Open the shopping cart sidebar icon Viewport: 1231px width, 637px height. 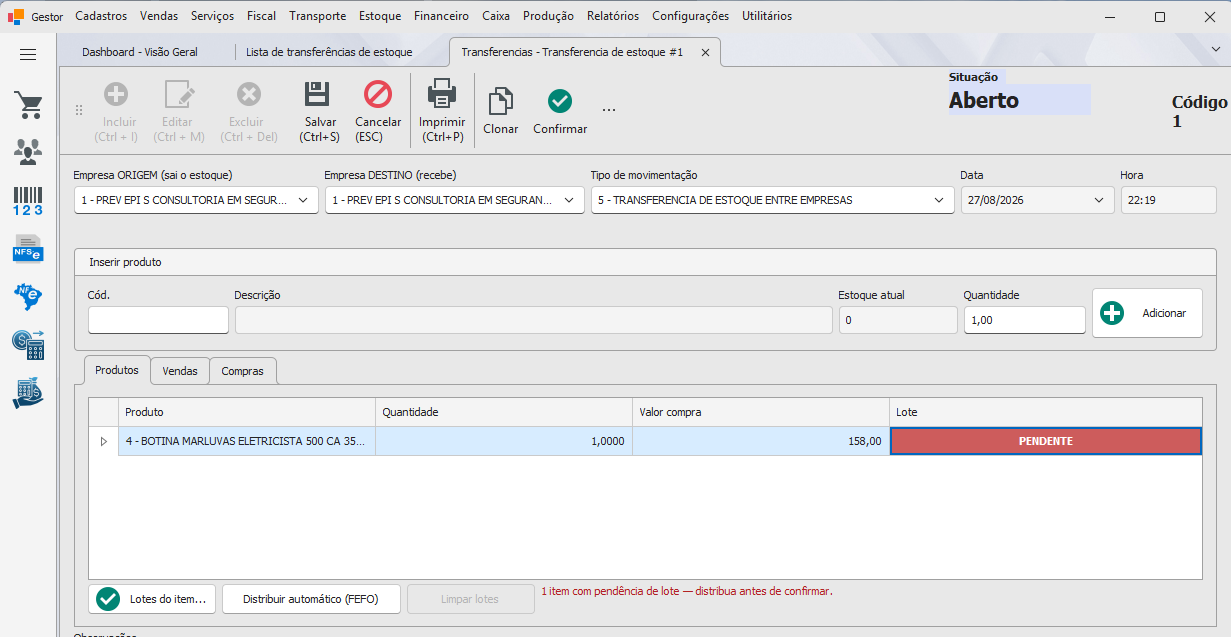click(x=28, y=105)
